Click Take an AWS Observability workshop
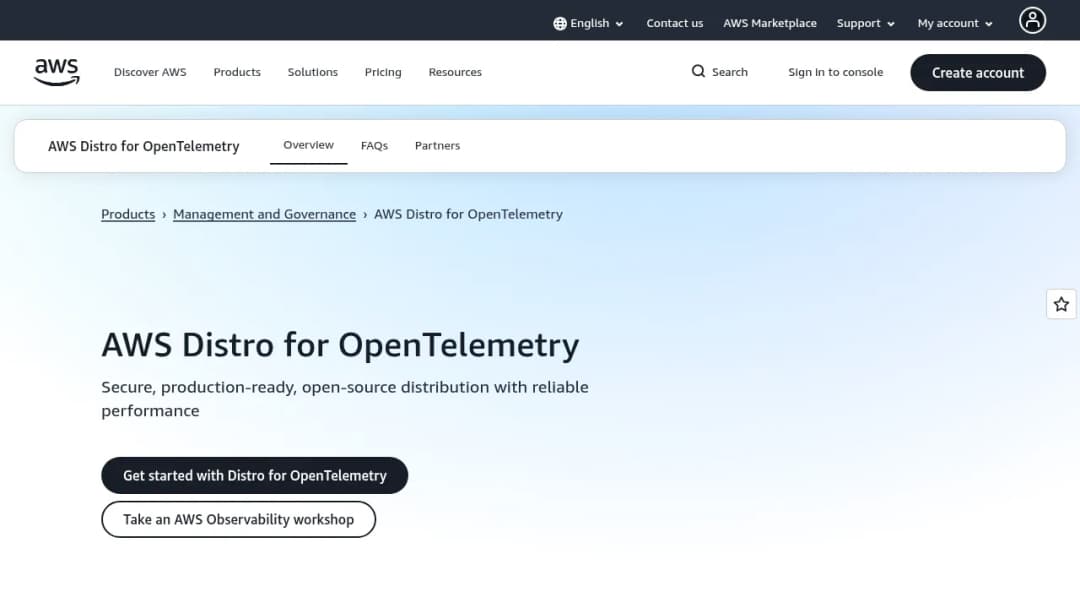Screen dimensions: 1080x608 point(238,520)
